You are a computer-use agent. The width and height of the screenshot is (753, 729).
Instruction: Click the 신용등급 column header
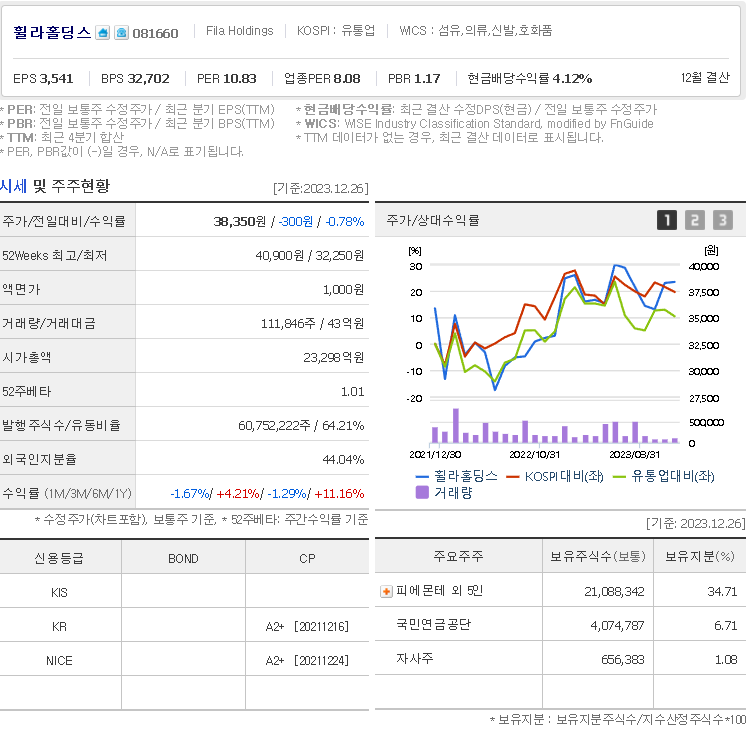[59, 558]
